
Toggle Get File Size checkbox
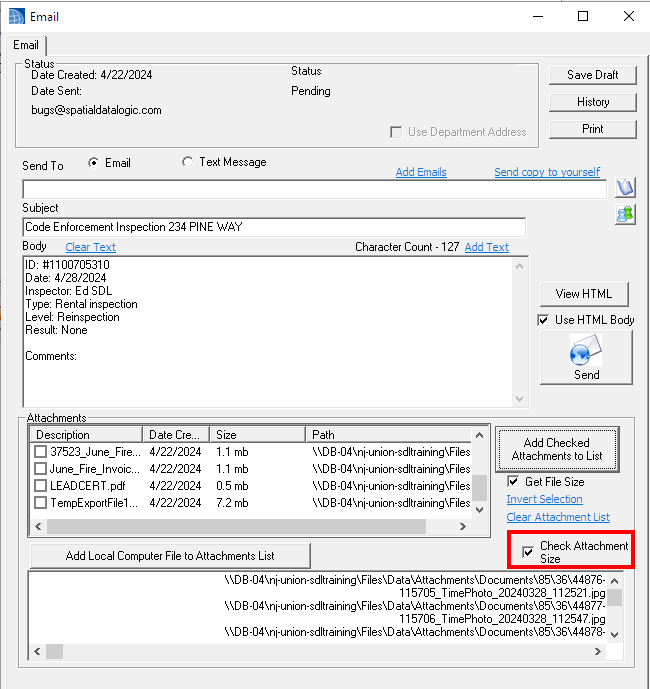click(x=513, y=482)
